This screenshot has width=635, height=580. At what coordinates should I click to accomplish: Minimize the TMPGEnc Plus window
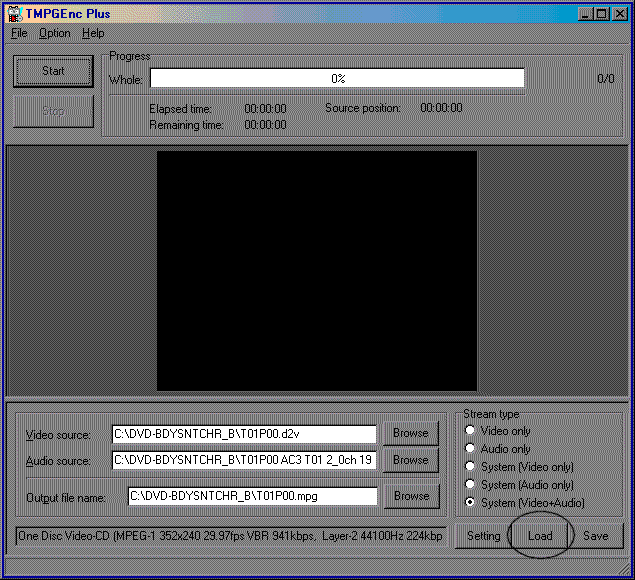tap(585, 14)
